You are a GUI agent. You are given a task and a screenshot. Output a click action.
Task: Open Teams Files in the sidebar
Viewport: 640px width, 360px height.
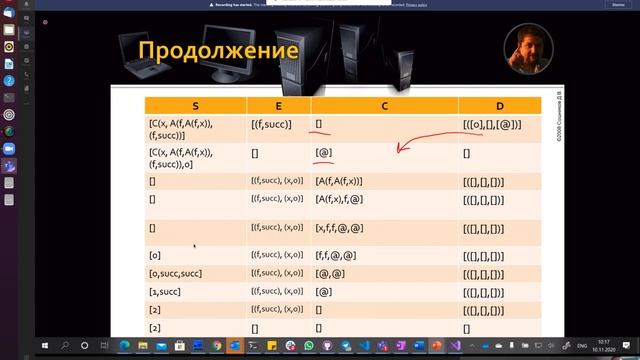[27, 88]
